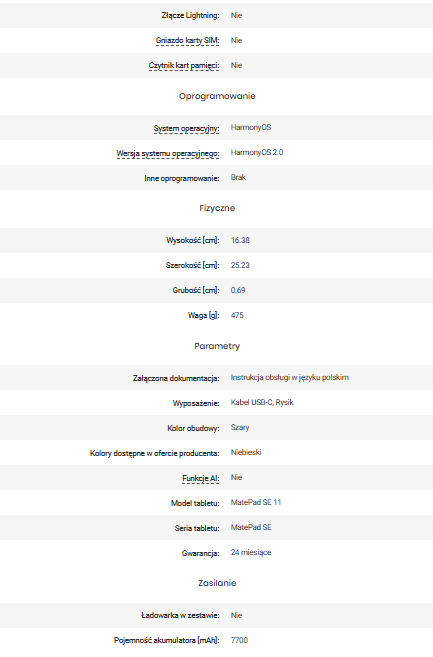Open System operacyjny tooltip label
Screen dimensions: 433x657
point(186,129)
